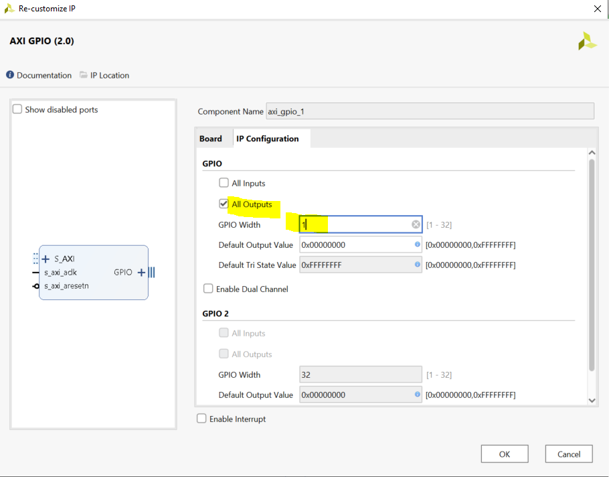This screenshot has width=609, height=477.
Task: Click the IP Location folder icon
Action: click(84, 75)
